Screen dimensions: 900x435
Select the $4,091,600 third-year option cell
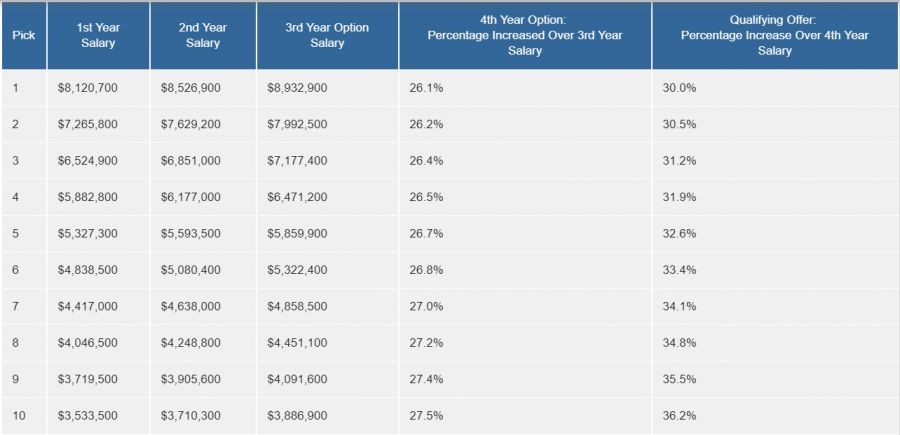tap(297, 379)
